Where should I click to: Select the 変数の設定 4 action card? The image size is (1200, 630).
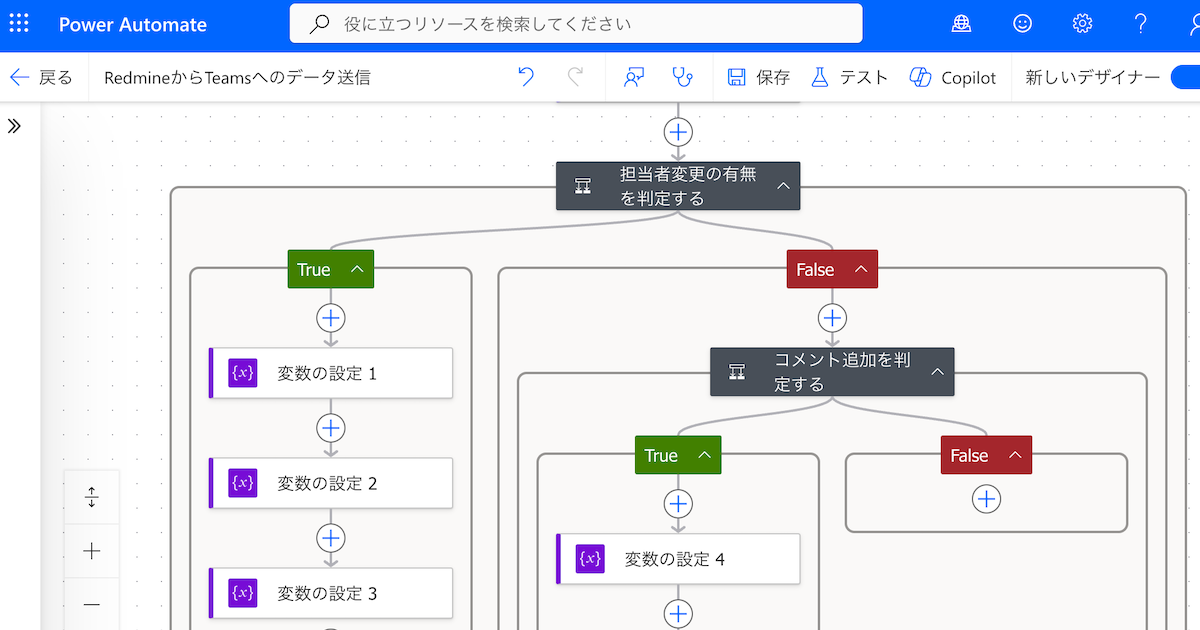click(x=678, y=559)
